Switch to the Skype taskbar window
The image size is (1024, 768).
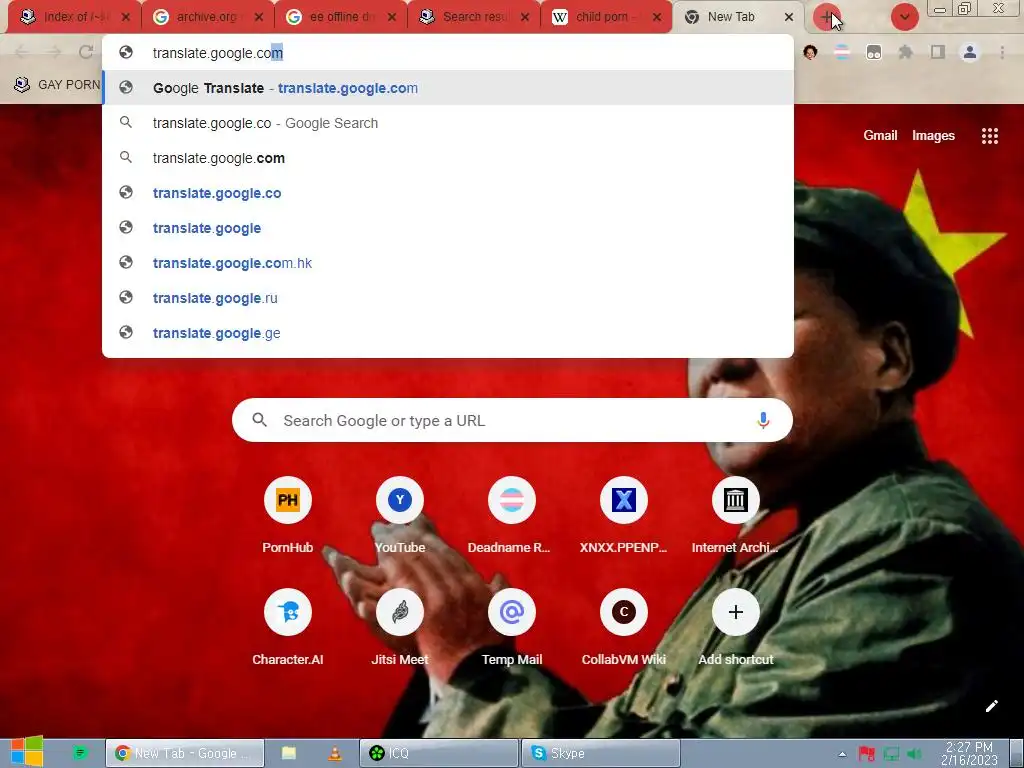(x=600, y=753)
